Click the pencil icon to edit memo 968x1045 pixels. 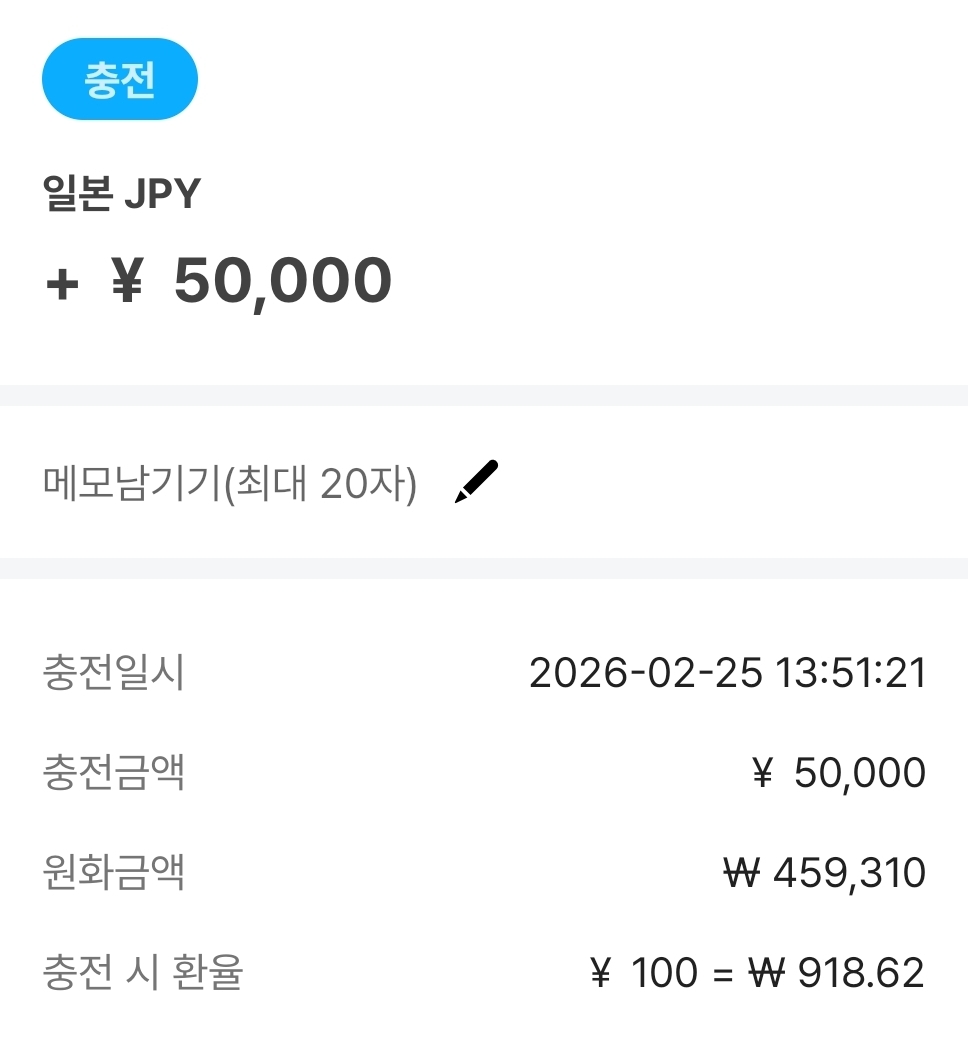476,482
